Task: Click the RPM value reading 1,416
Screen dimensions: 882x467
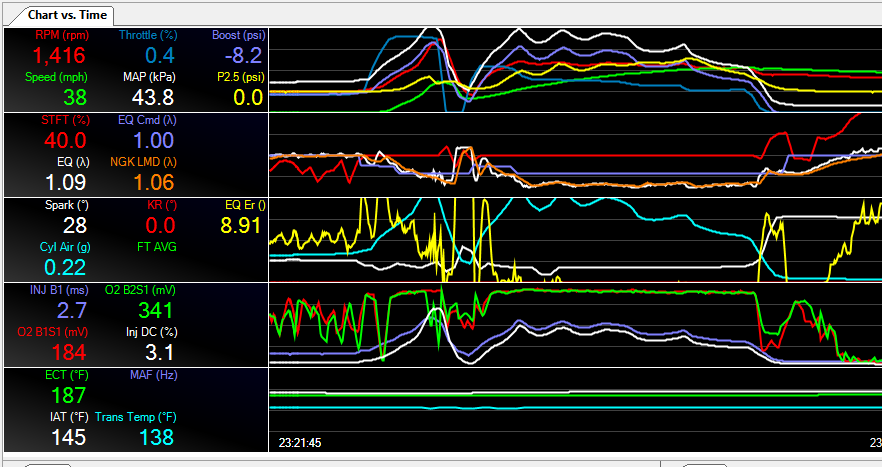Action: (x=60, y=56)
